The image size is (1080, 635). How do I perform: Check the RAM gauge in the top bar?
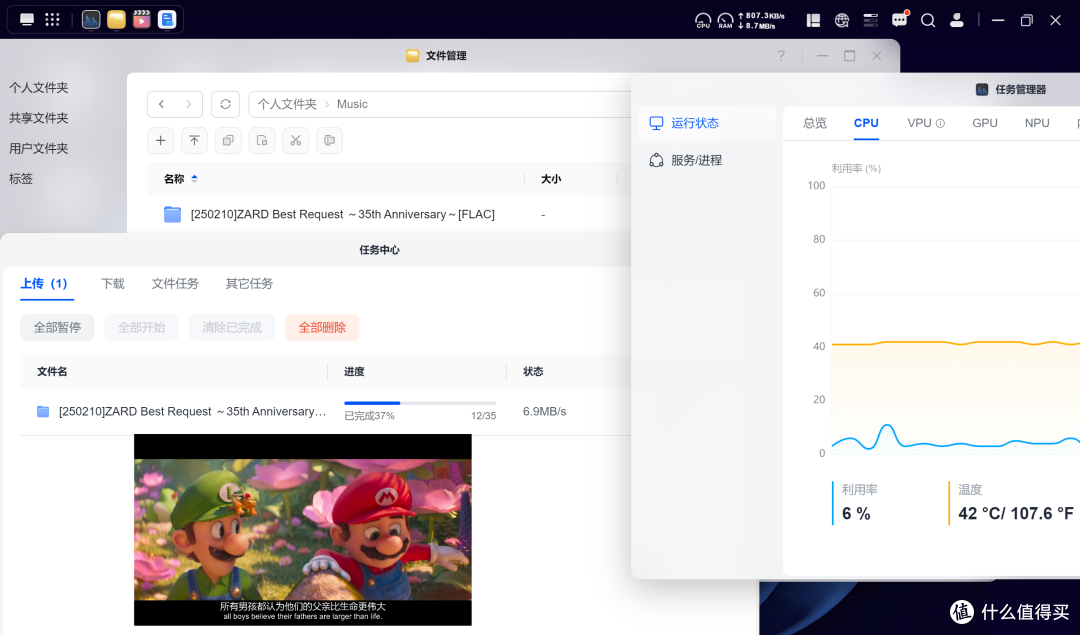coord(725,21)
